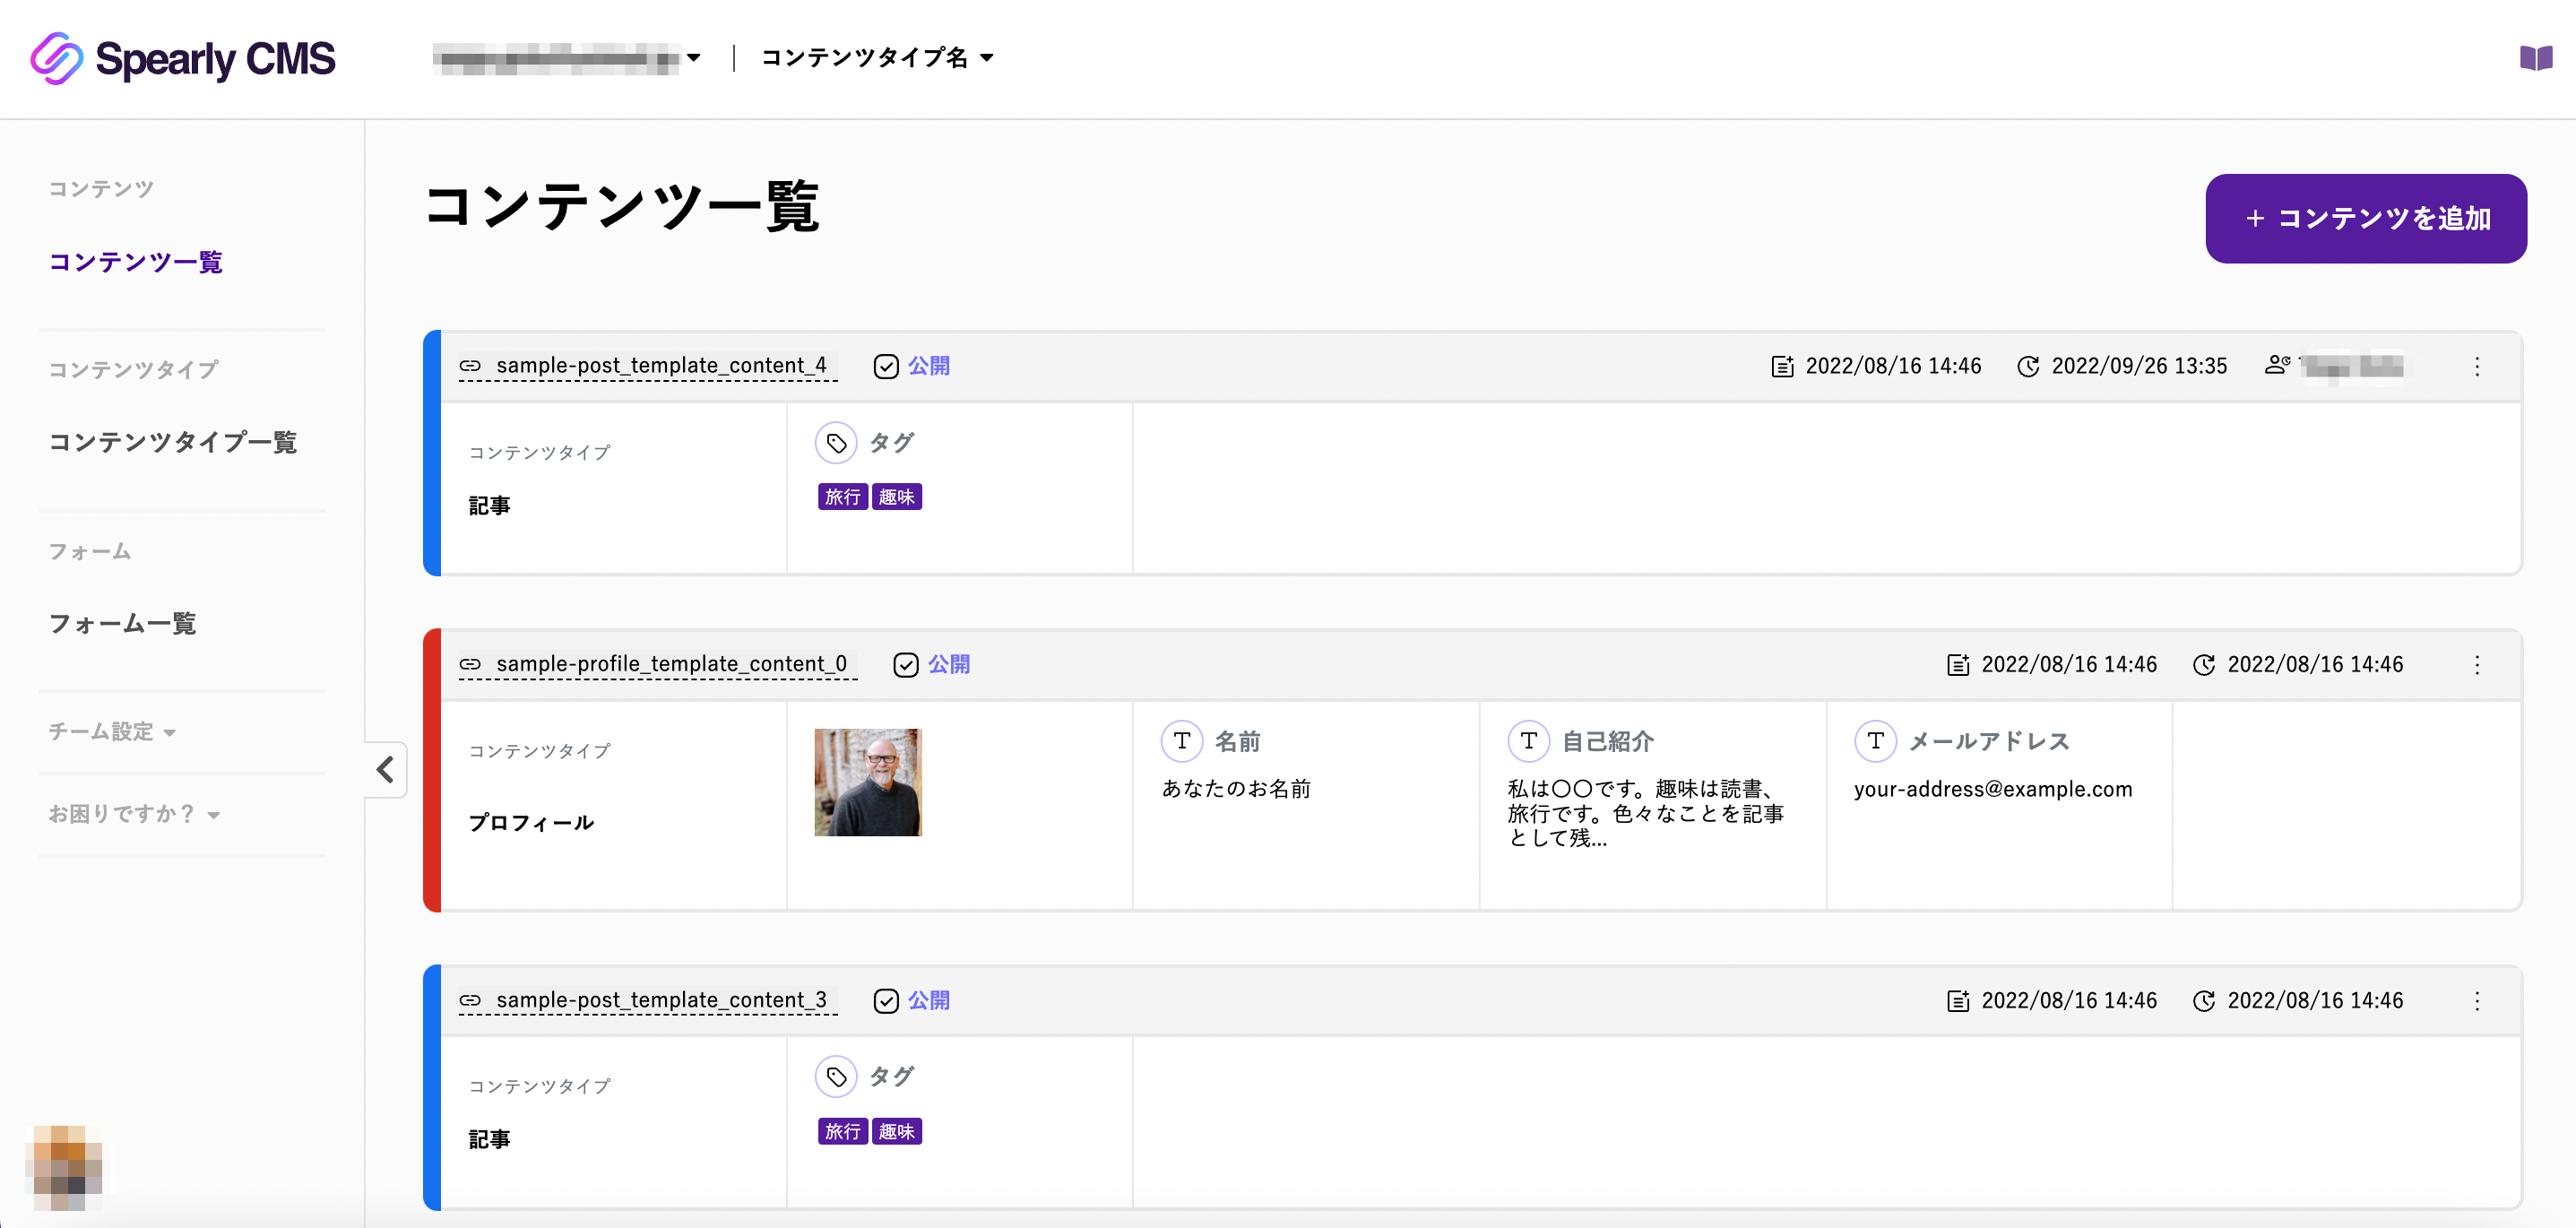Click 趣味 tag in sample-post_template_content_4 card

click(x=897, y=496)
